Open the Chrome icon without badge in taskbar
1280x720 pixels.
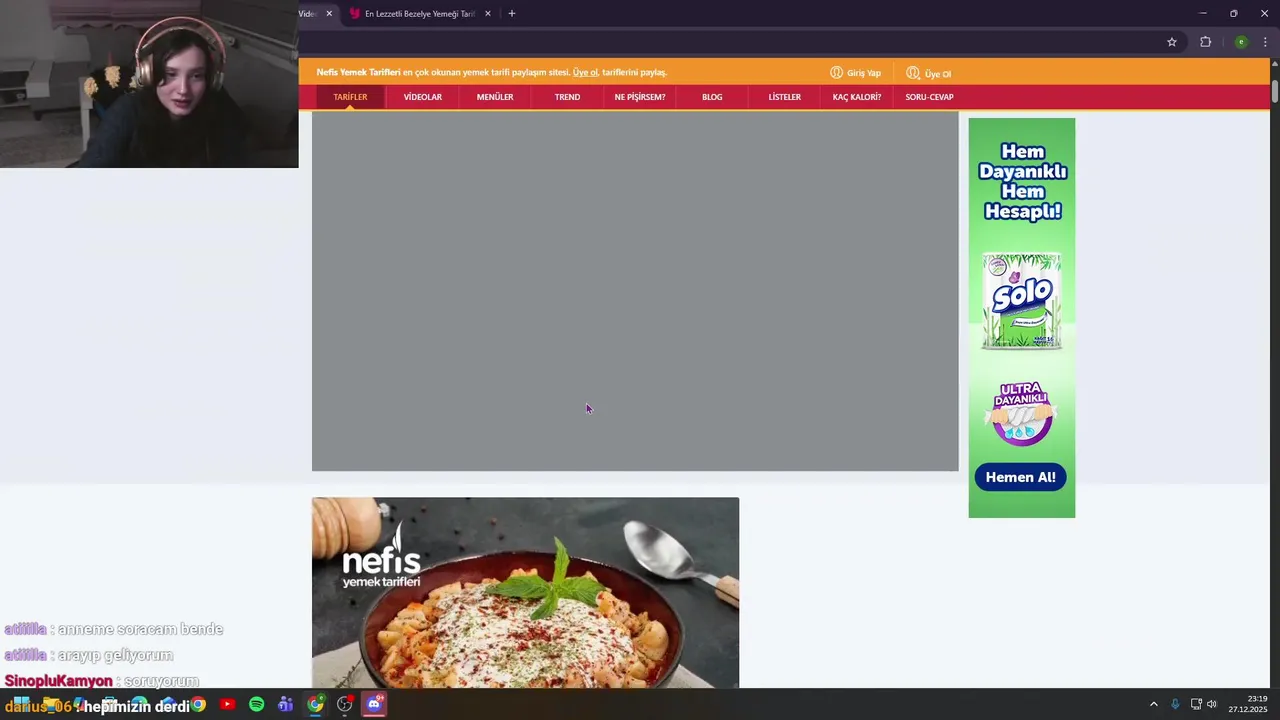pyautogui.click(x=199, y=704)
